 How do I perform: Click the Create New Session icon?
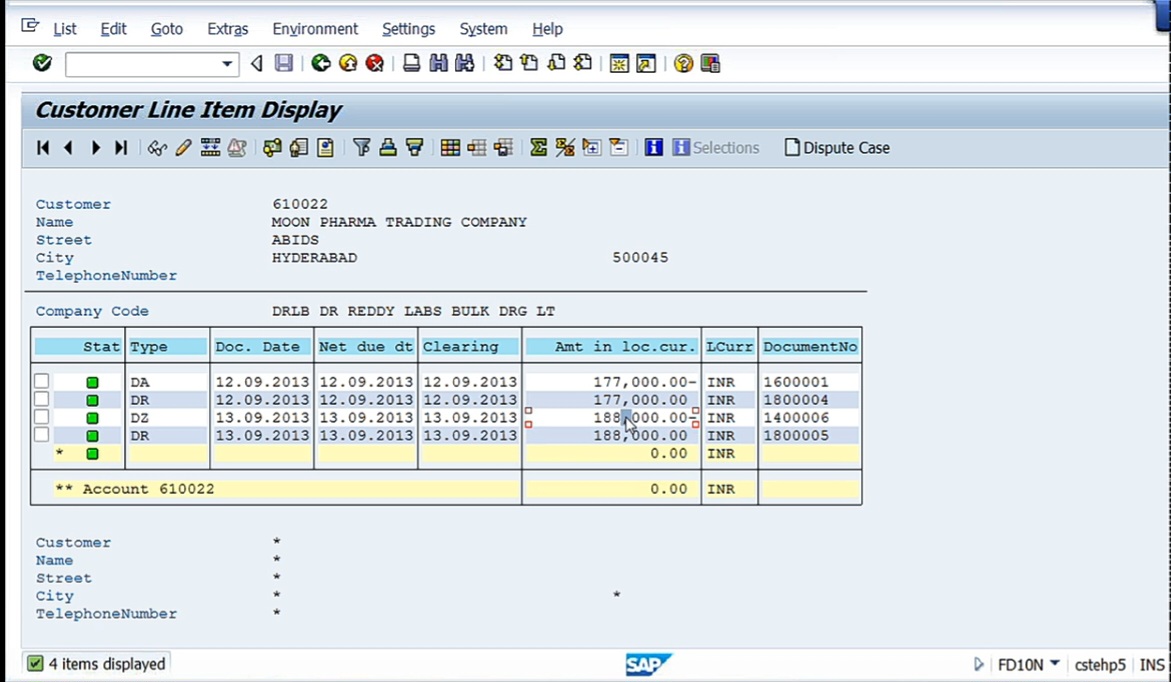pyautogui.click(x=619, y=63)
